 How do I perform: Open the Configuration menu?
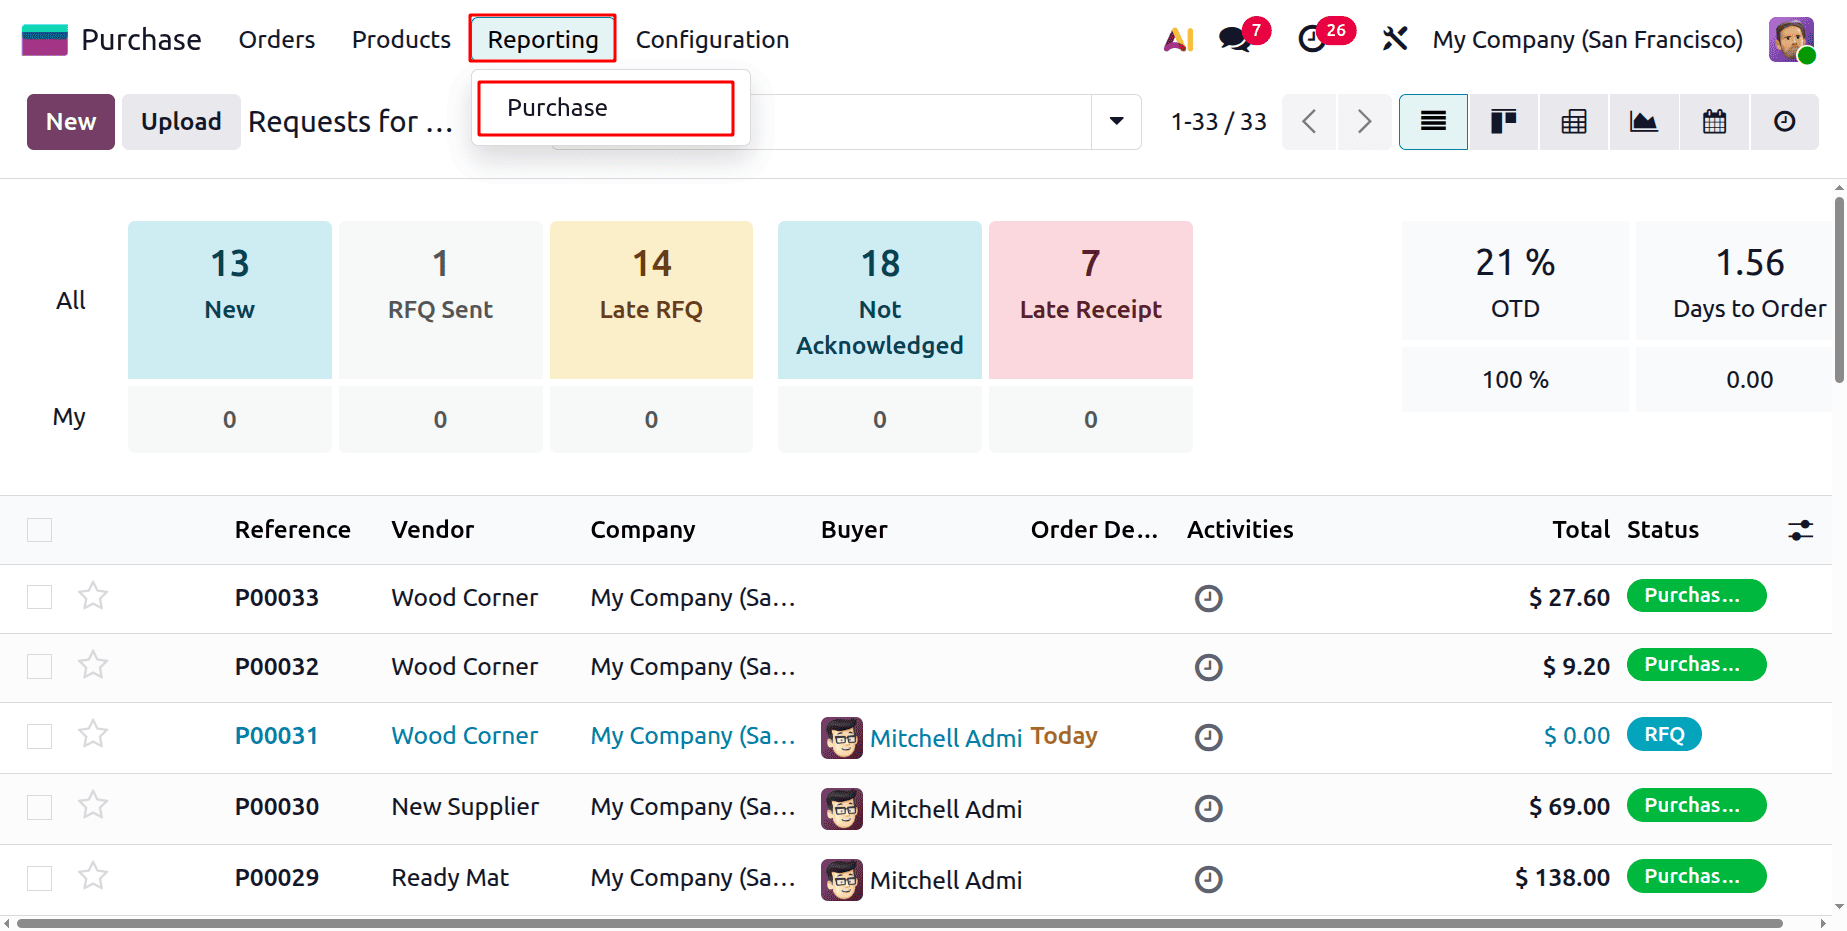712,39
